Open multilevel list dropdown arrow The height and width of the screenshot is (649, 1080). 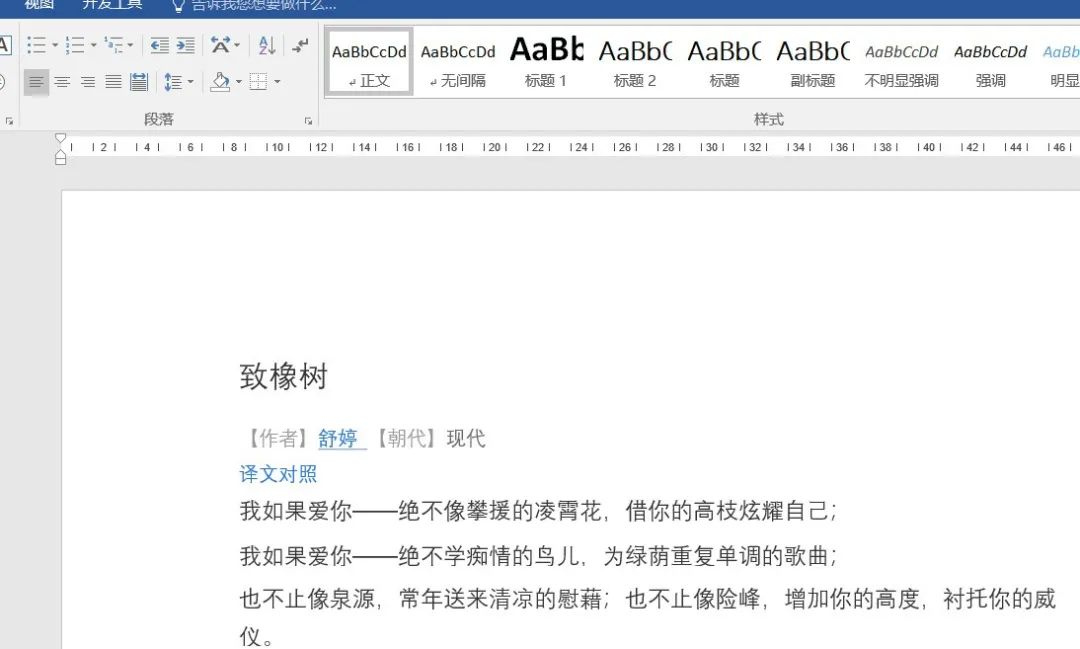click(x=130, y=45)
